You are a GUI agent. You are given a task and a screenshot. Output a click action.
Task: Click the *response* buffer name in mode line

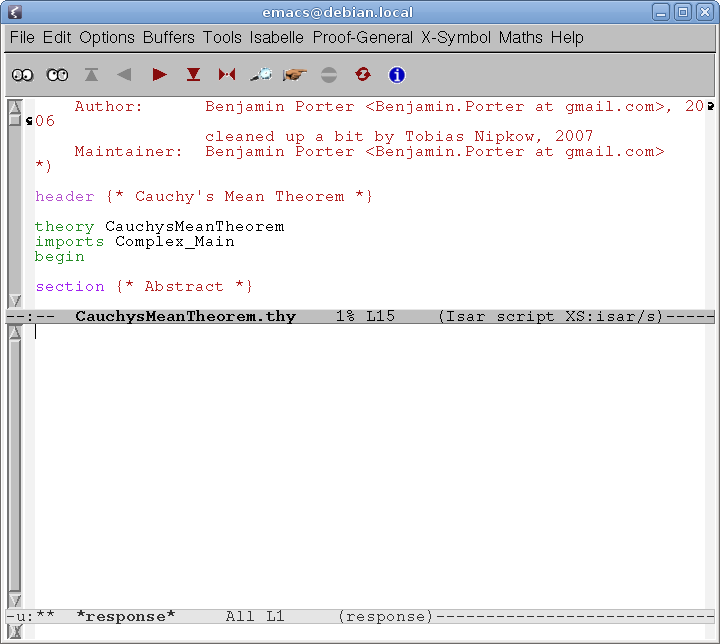coord(125,616)
